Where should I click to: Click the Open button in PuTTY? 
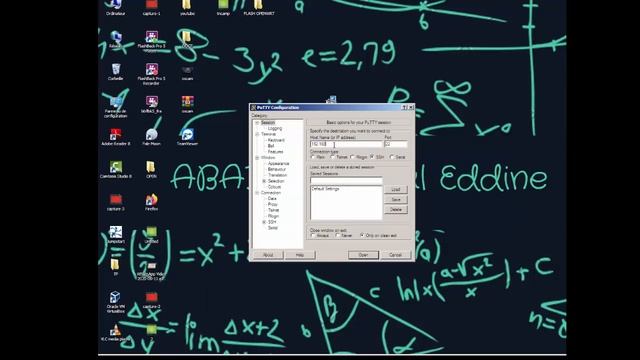[363, 255]
